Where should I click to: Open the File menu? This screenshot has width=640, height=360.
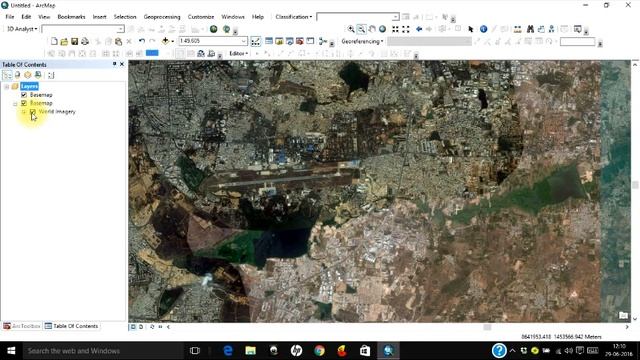point(10,17)
